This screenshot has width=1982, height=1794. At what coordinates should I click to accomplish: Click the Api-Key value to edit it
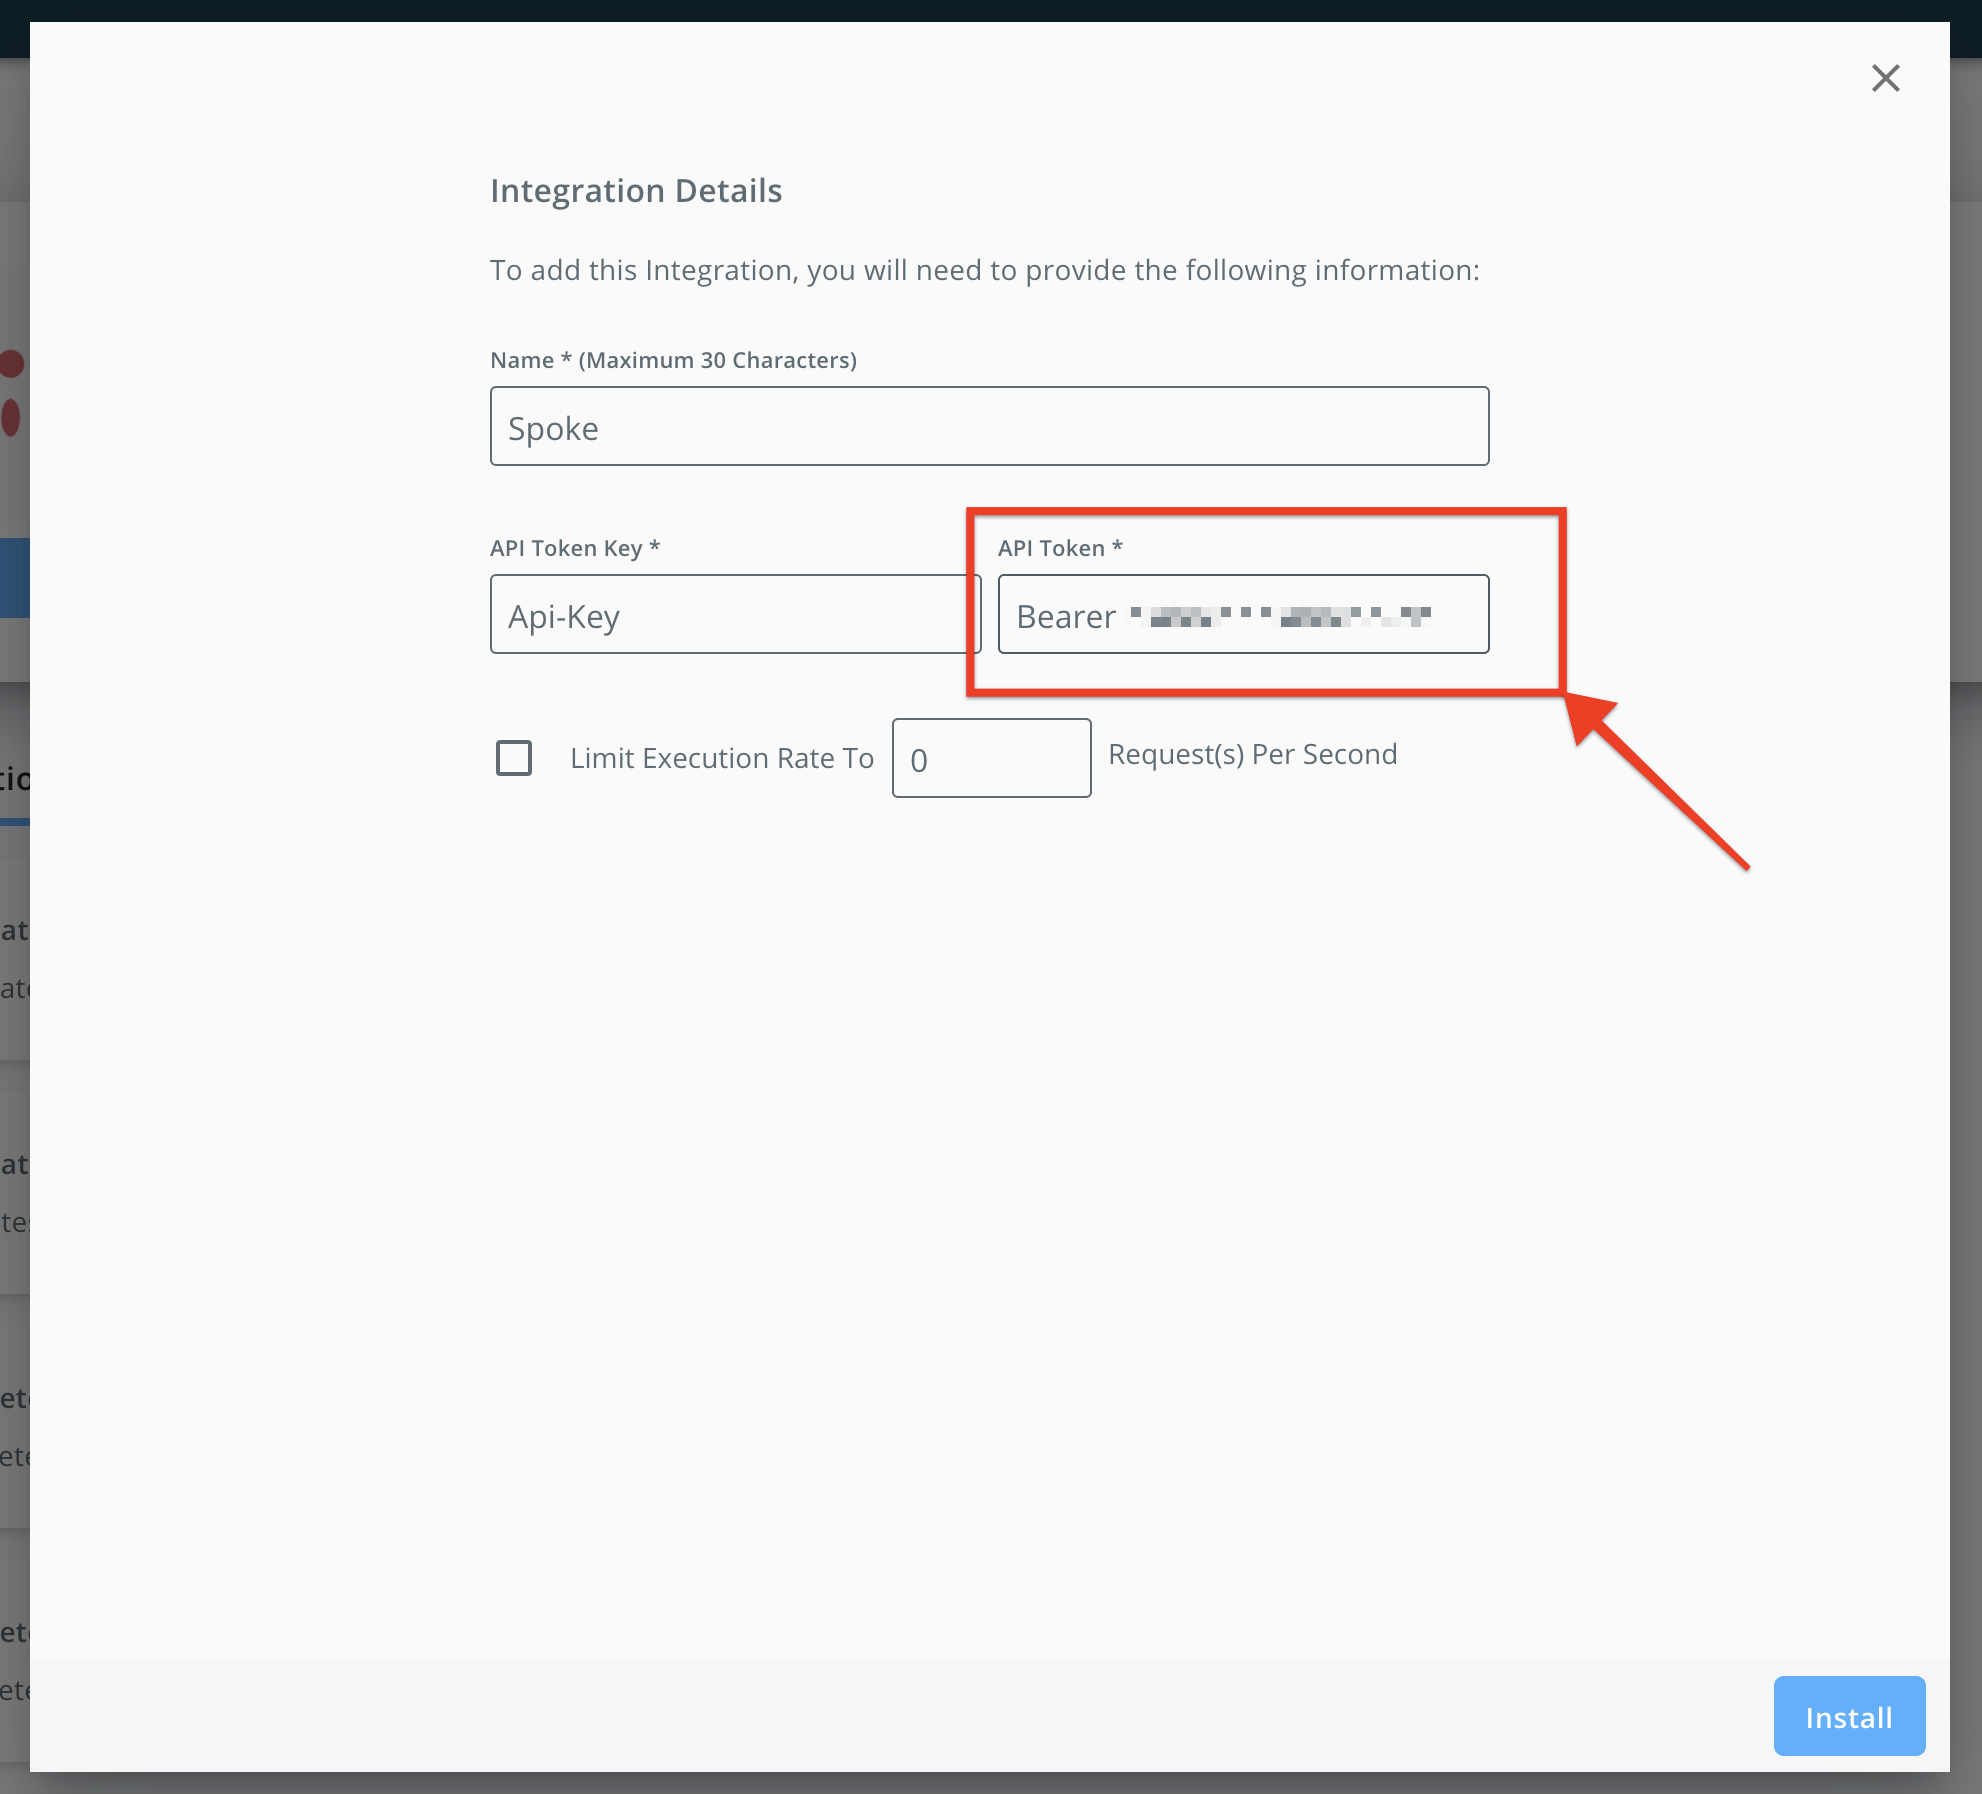[x=562, y=616]
